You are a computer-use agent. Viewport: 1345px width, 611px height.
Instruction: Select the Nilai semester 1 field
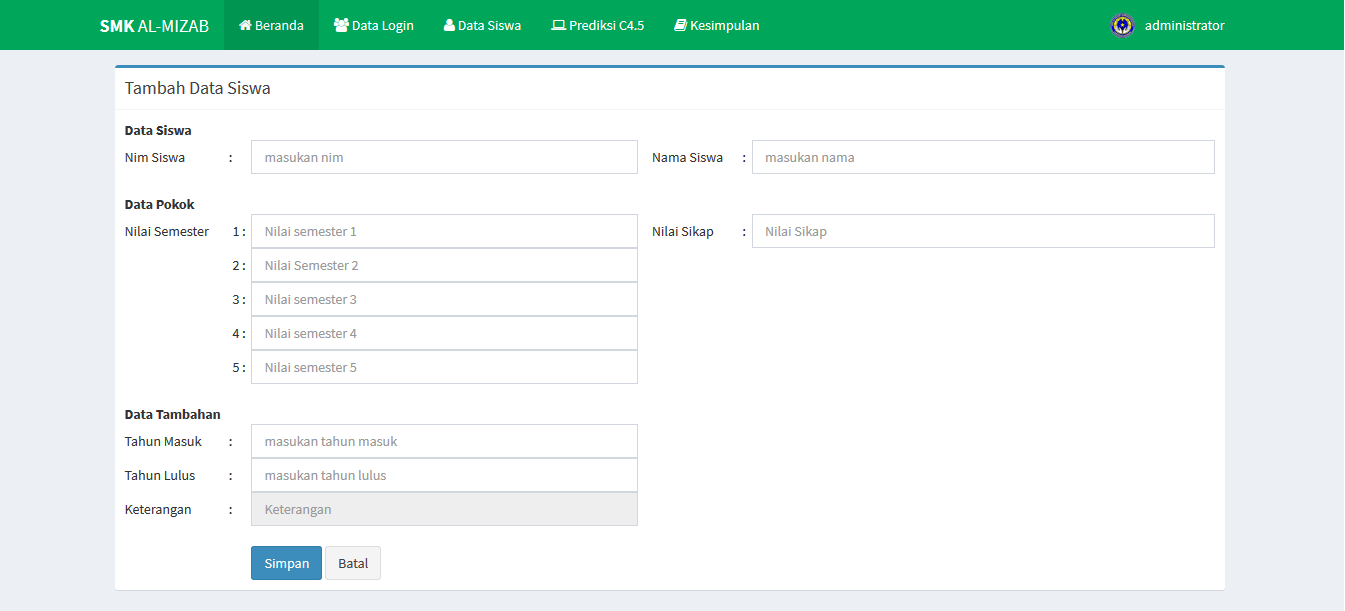(x=444, y=231)
